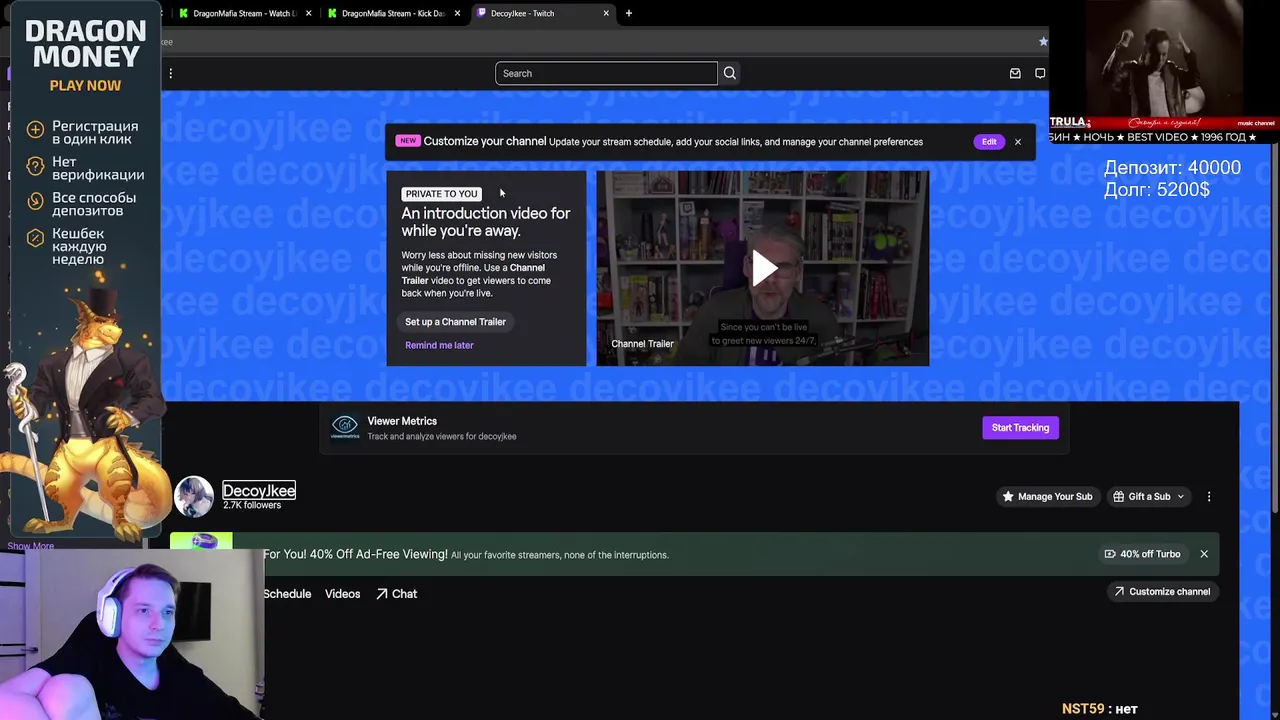Image resolution: width=1280 pixels, height=720 pixels.
Task: Focus the Twitch Search field
Action: (x=606, y=73)
